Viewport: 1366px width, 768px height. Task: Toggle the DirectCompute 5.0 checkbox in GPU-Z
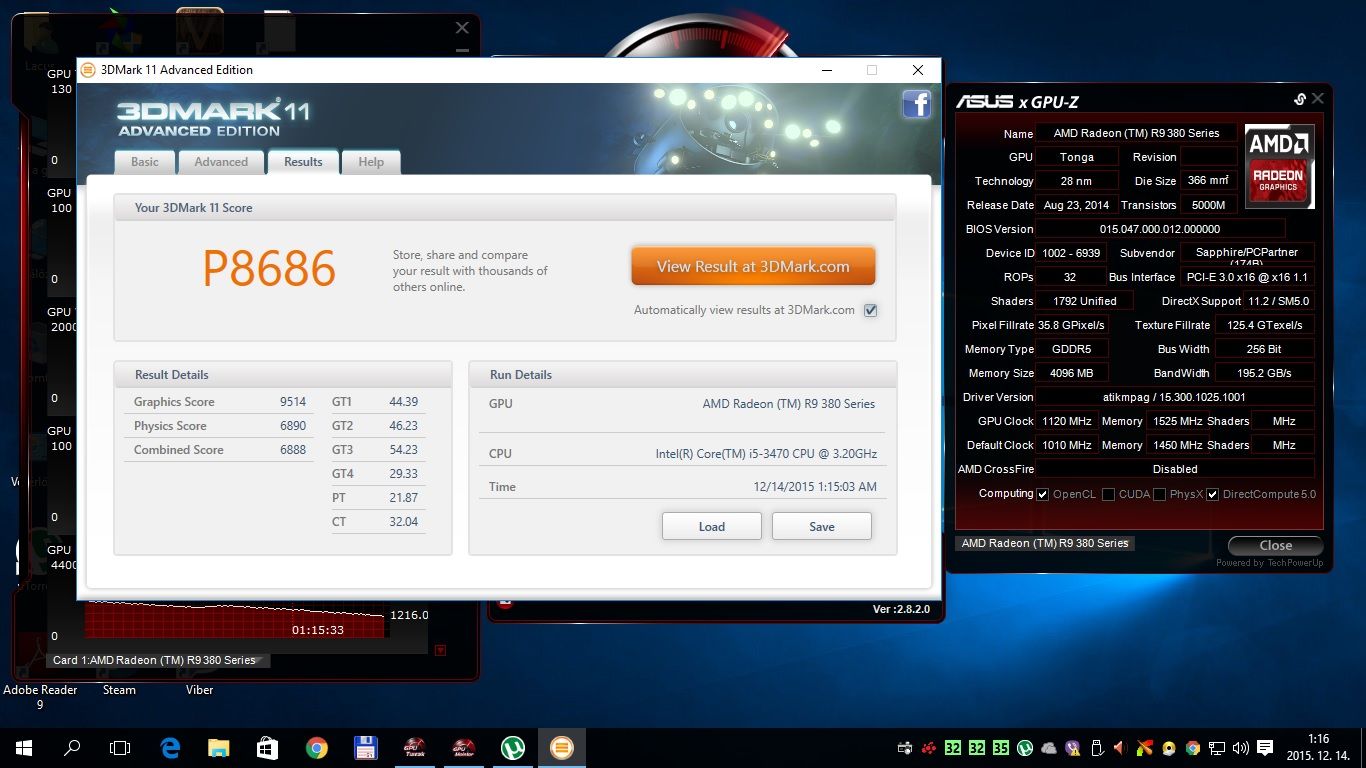tap(1213, 494)
